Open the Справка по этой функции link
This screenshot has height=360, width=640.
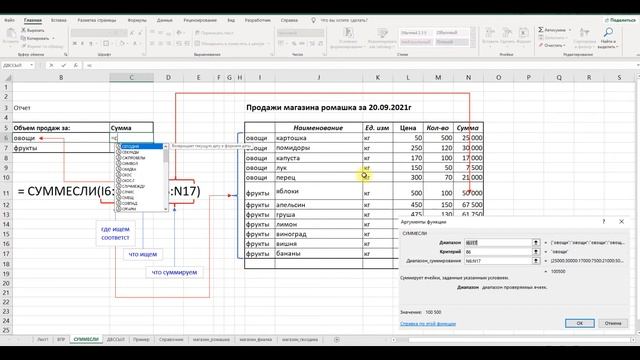428,324
